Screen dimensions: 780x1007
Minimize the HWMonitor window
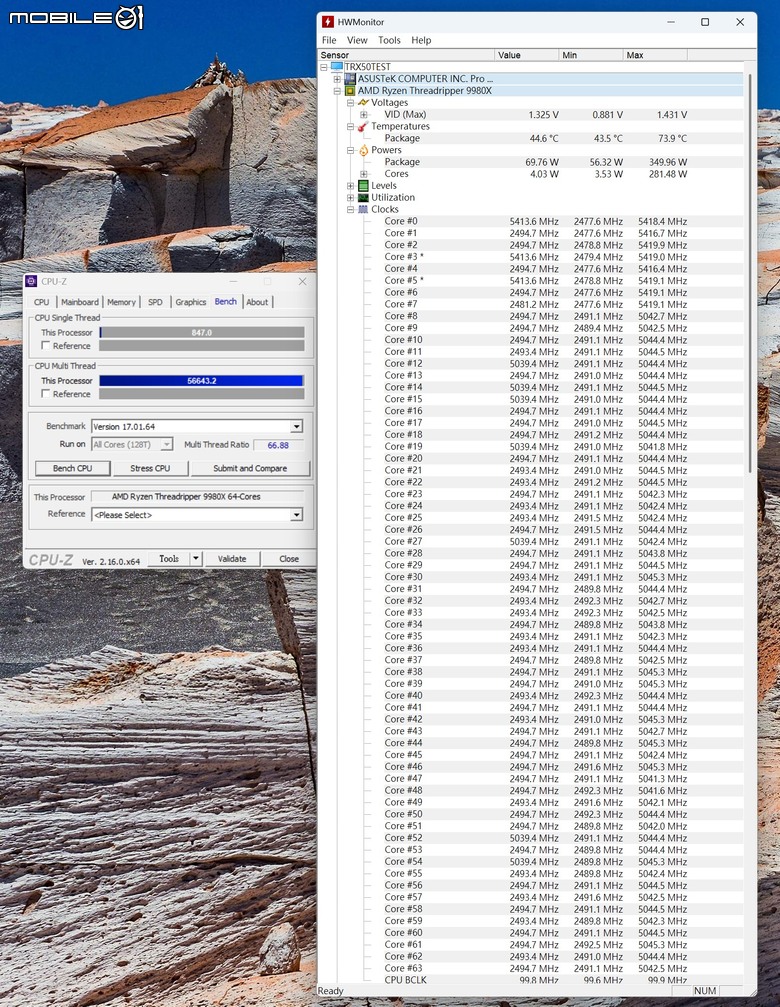tap(671, 22)
